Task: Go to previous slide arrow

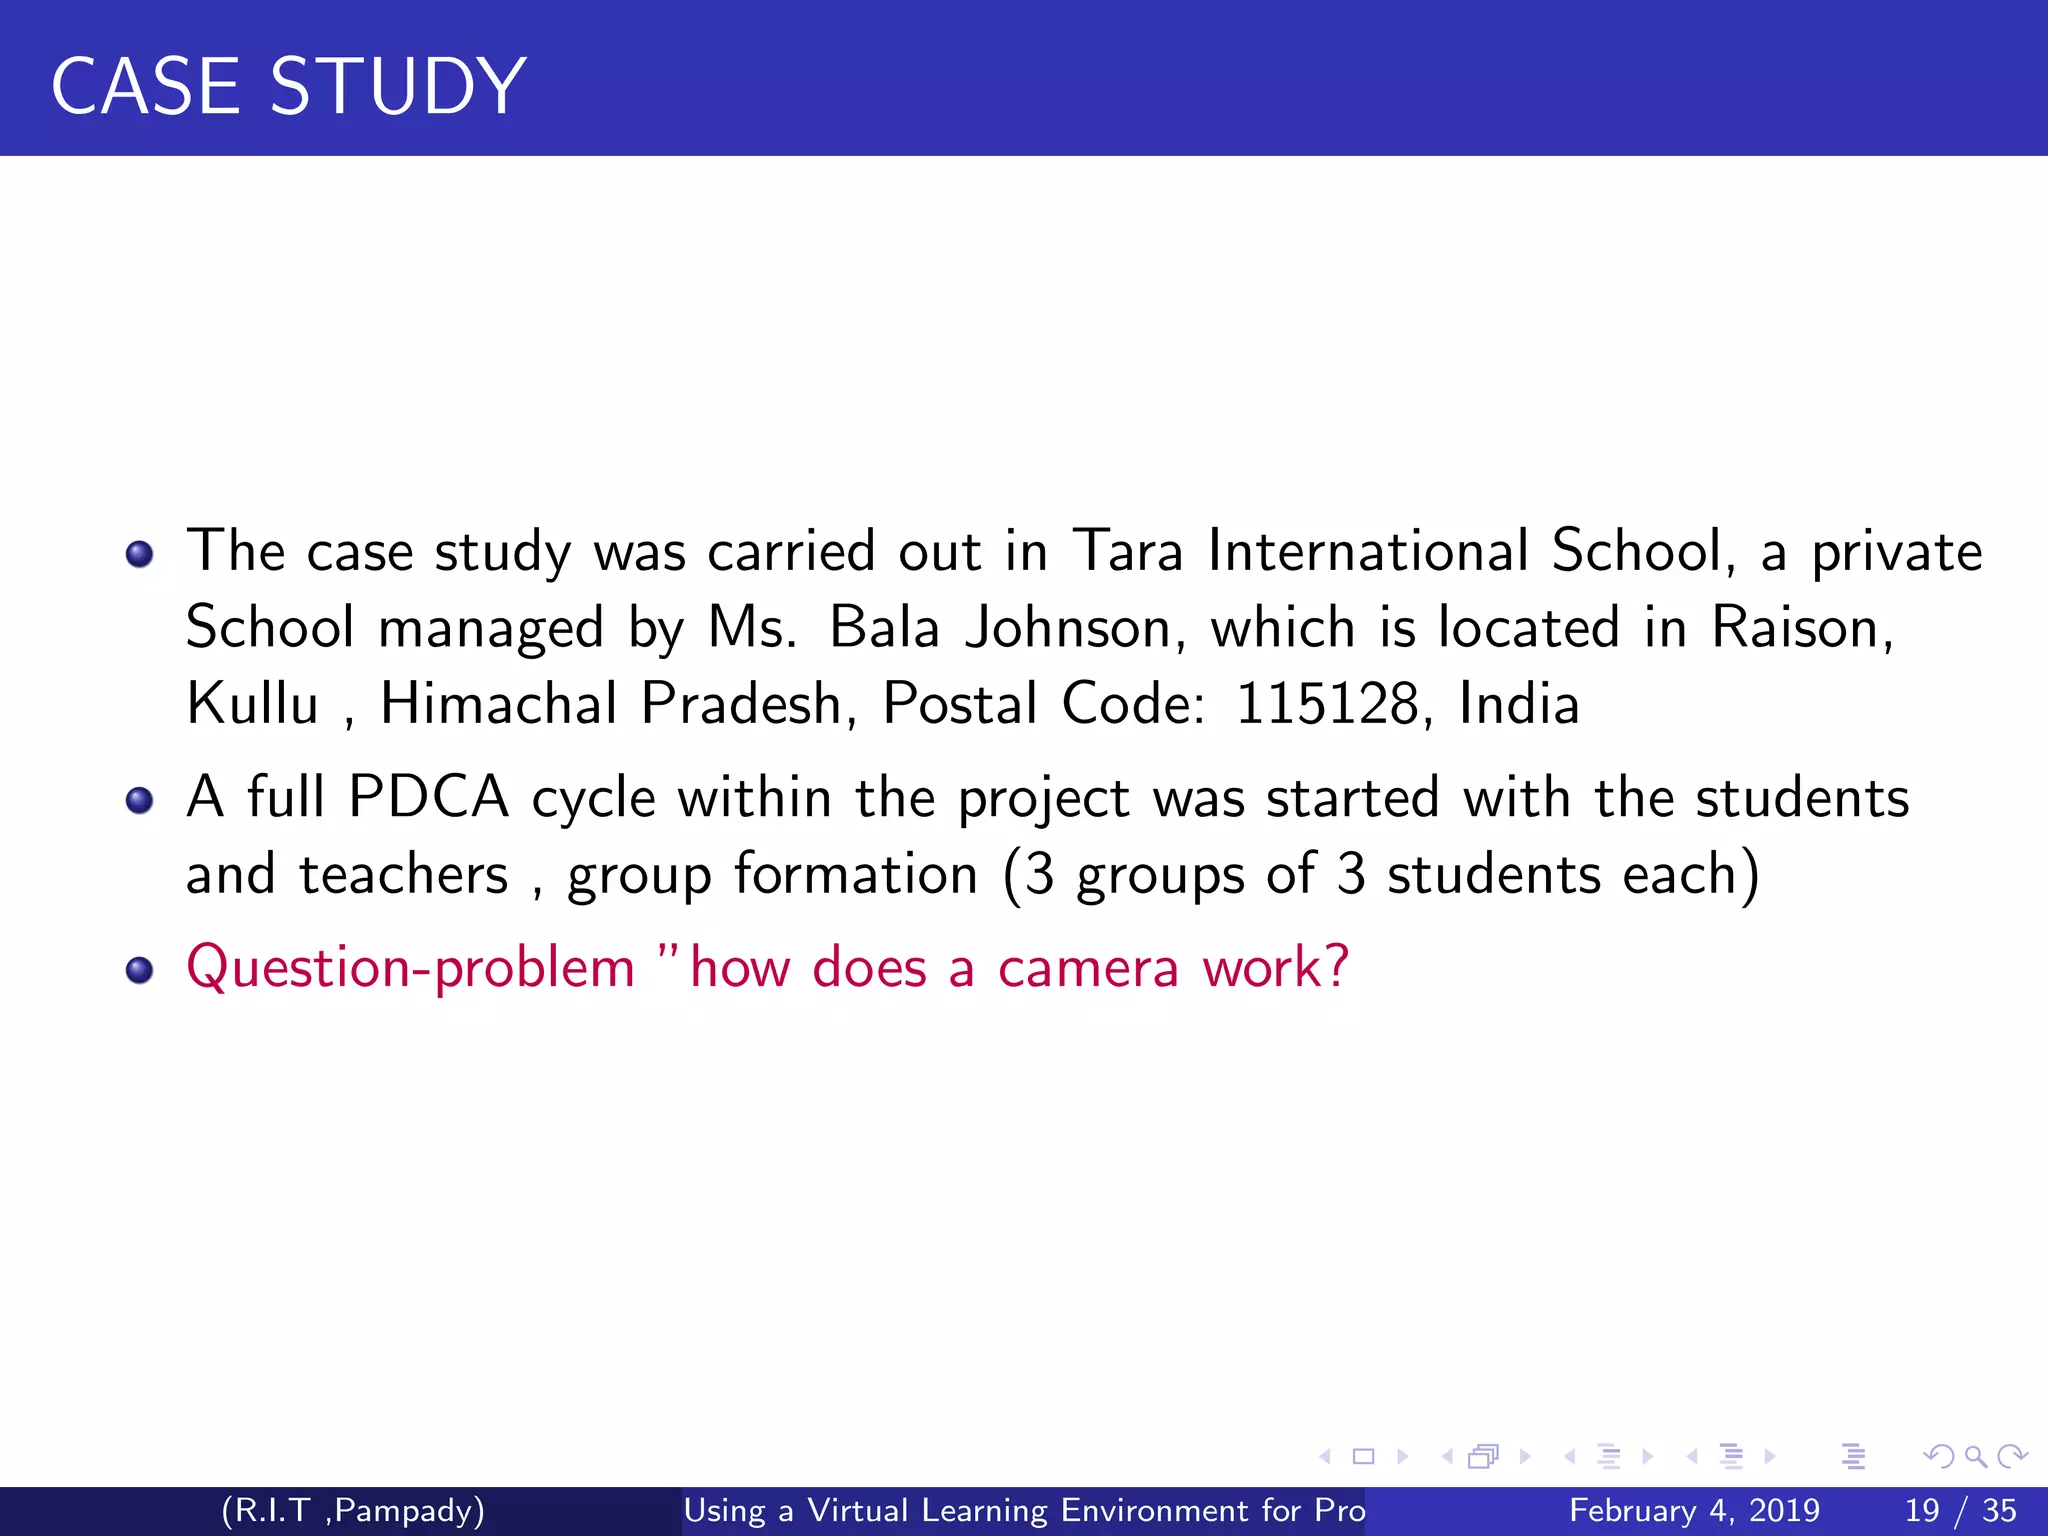Action: [1325, 1457]
